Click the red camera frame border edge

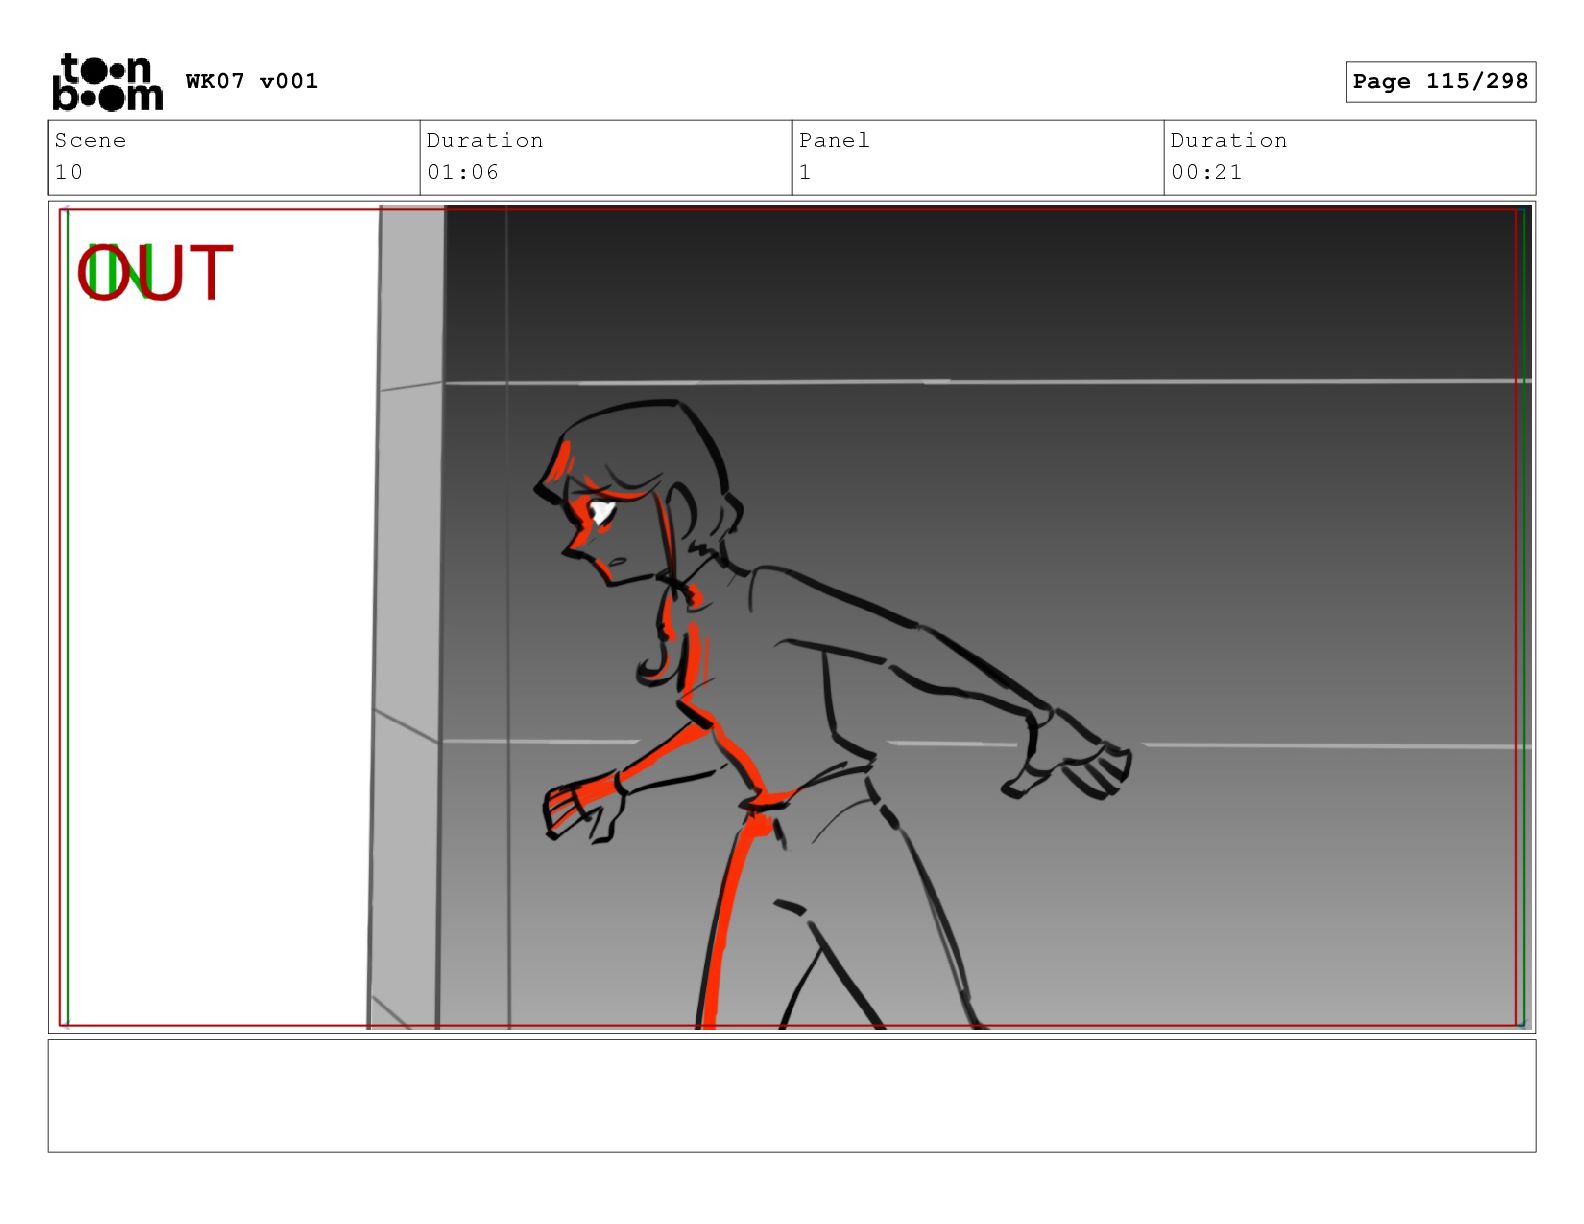point(790,1025)
